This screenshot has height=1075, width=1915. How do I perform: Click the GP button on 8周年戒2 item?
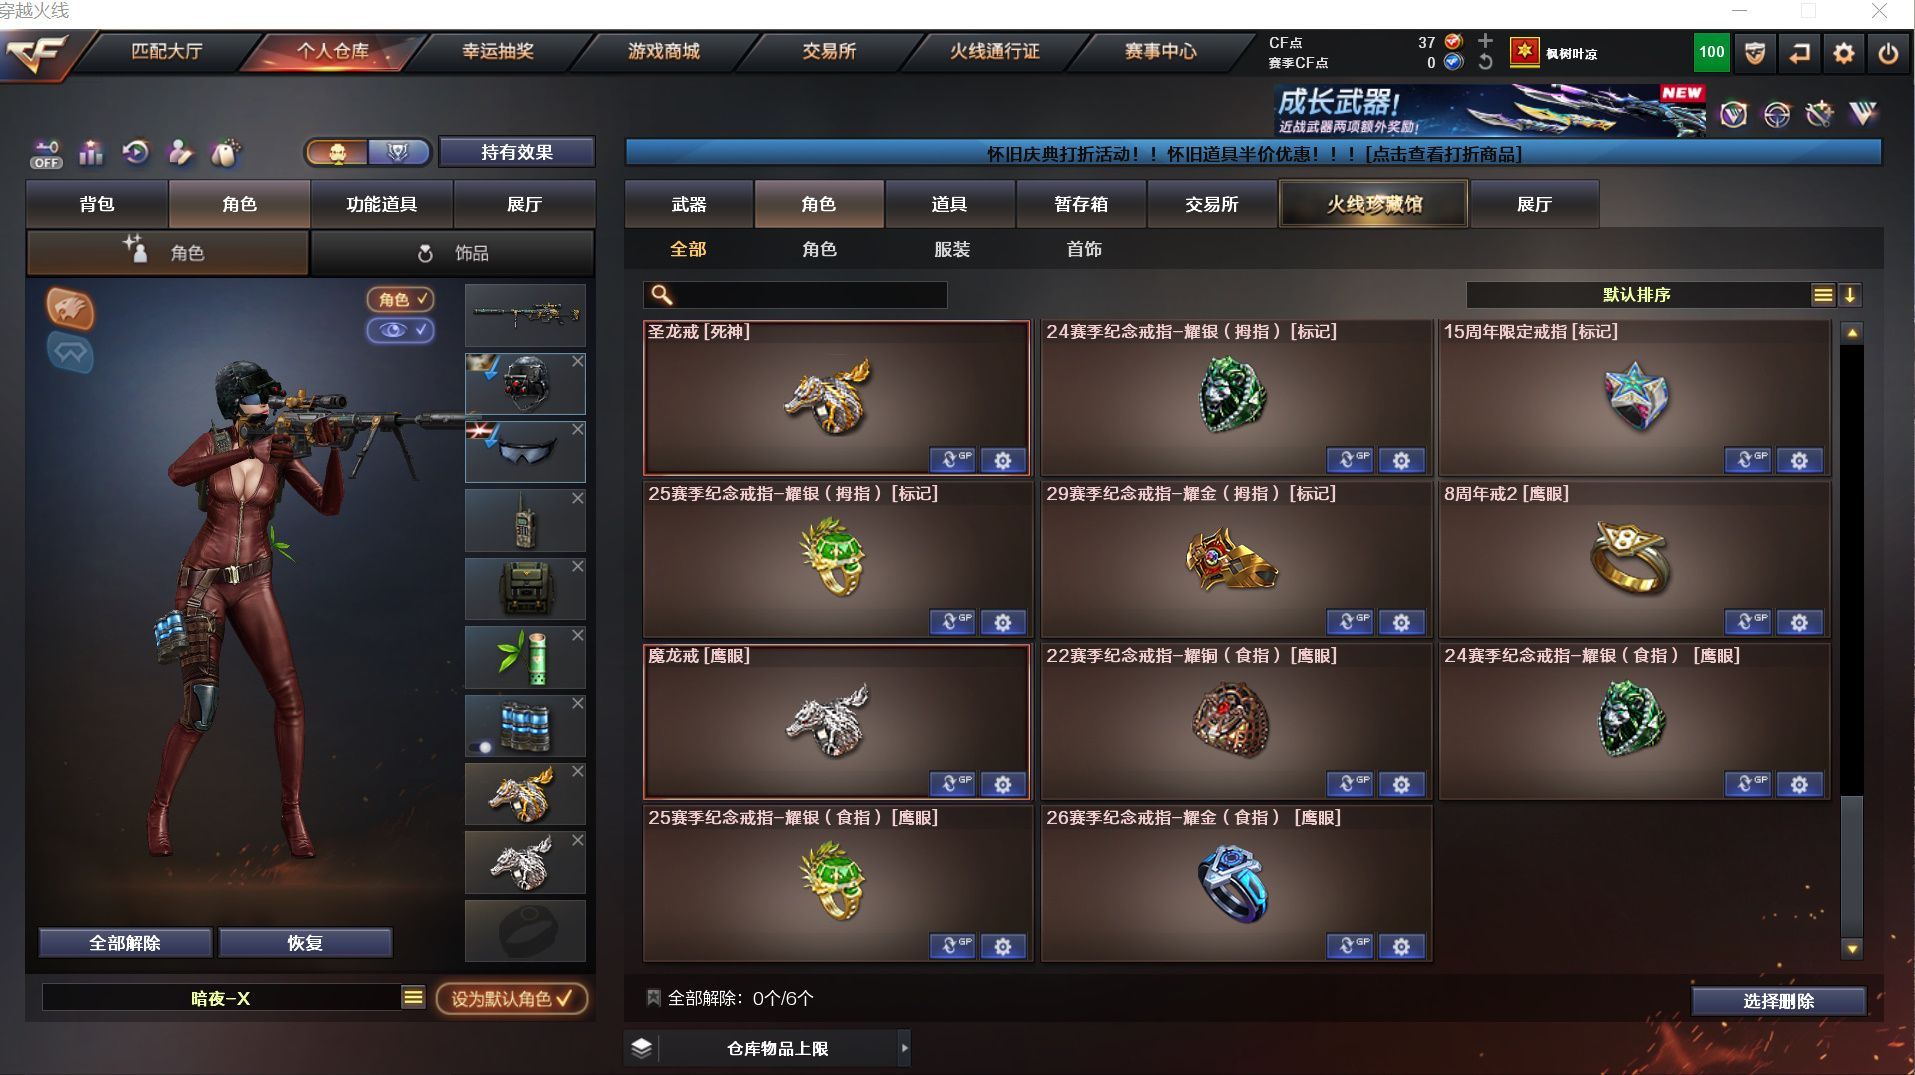coord(1748,622)
